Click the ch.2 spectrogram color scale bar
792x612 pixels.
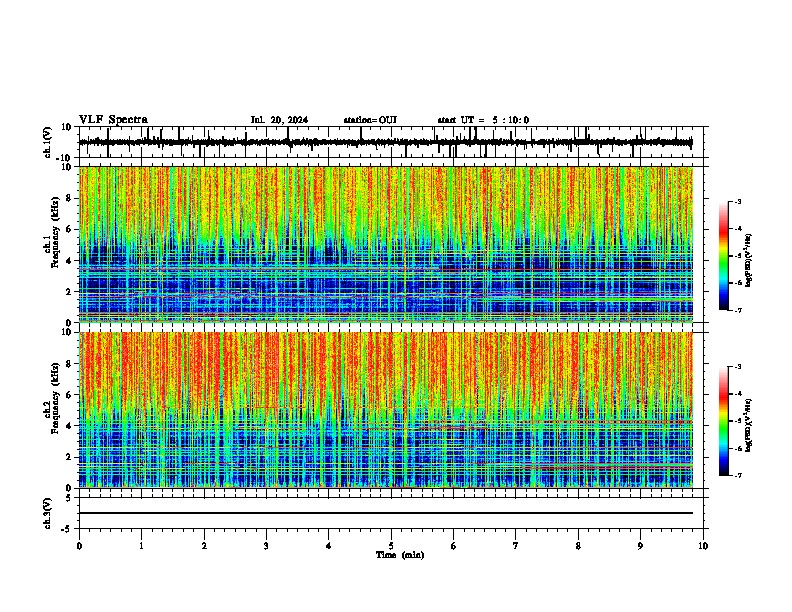pos(724,421)
